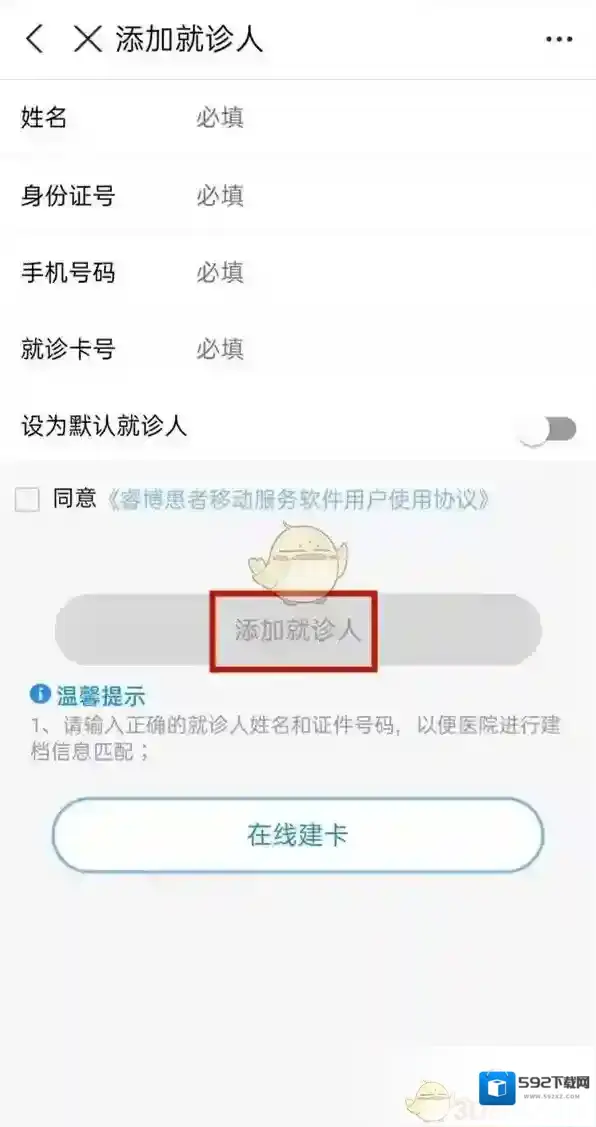Click the 姓名 field label
The image size is (596, 1127).
click(44, 117)
